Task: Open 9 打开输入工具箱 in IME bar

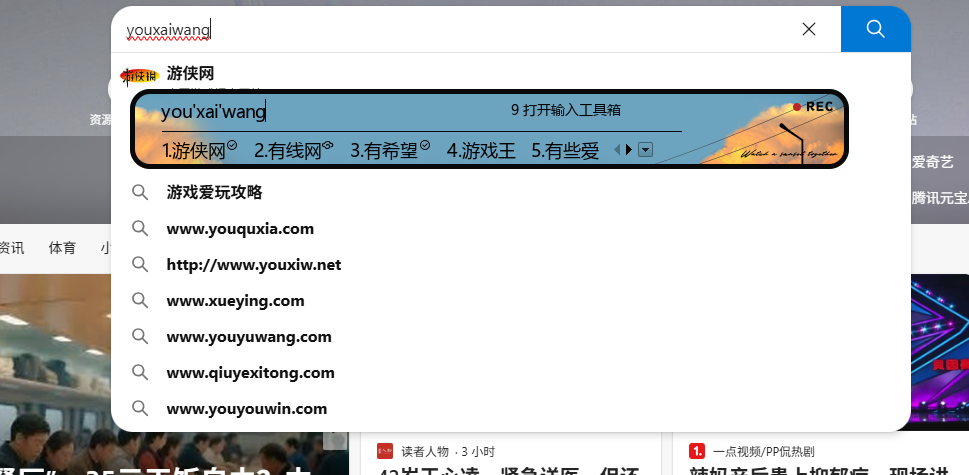Action: point(565,110)
